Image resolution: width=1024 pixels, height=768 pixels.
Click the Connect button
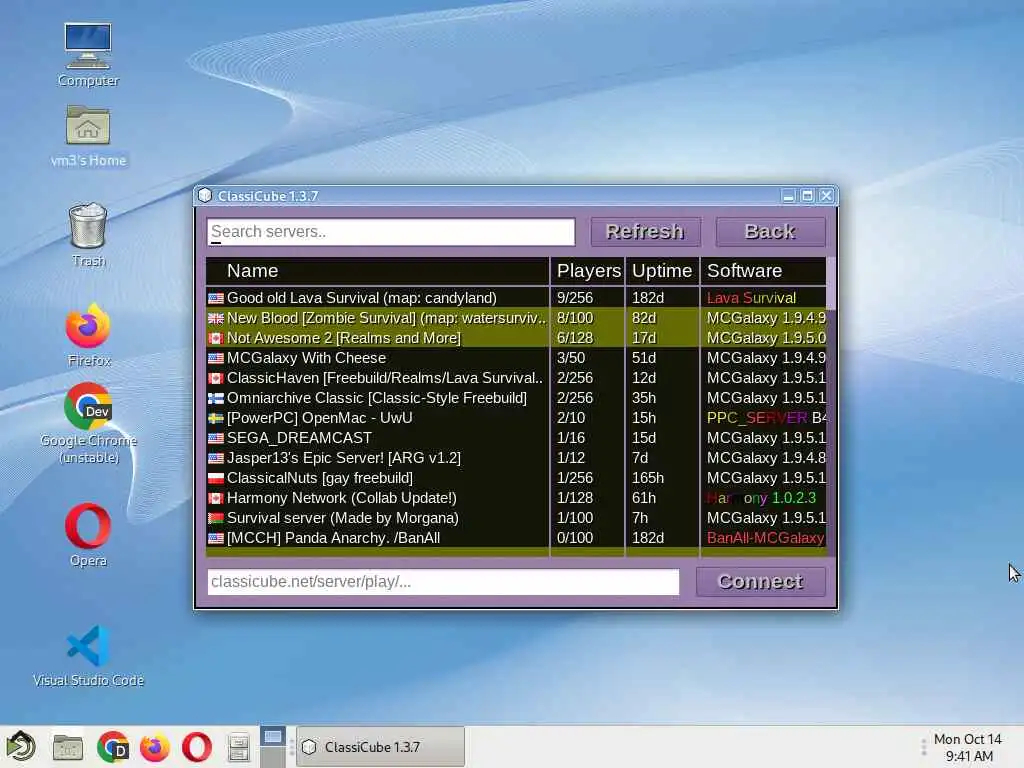760,581
